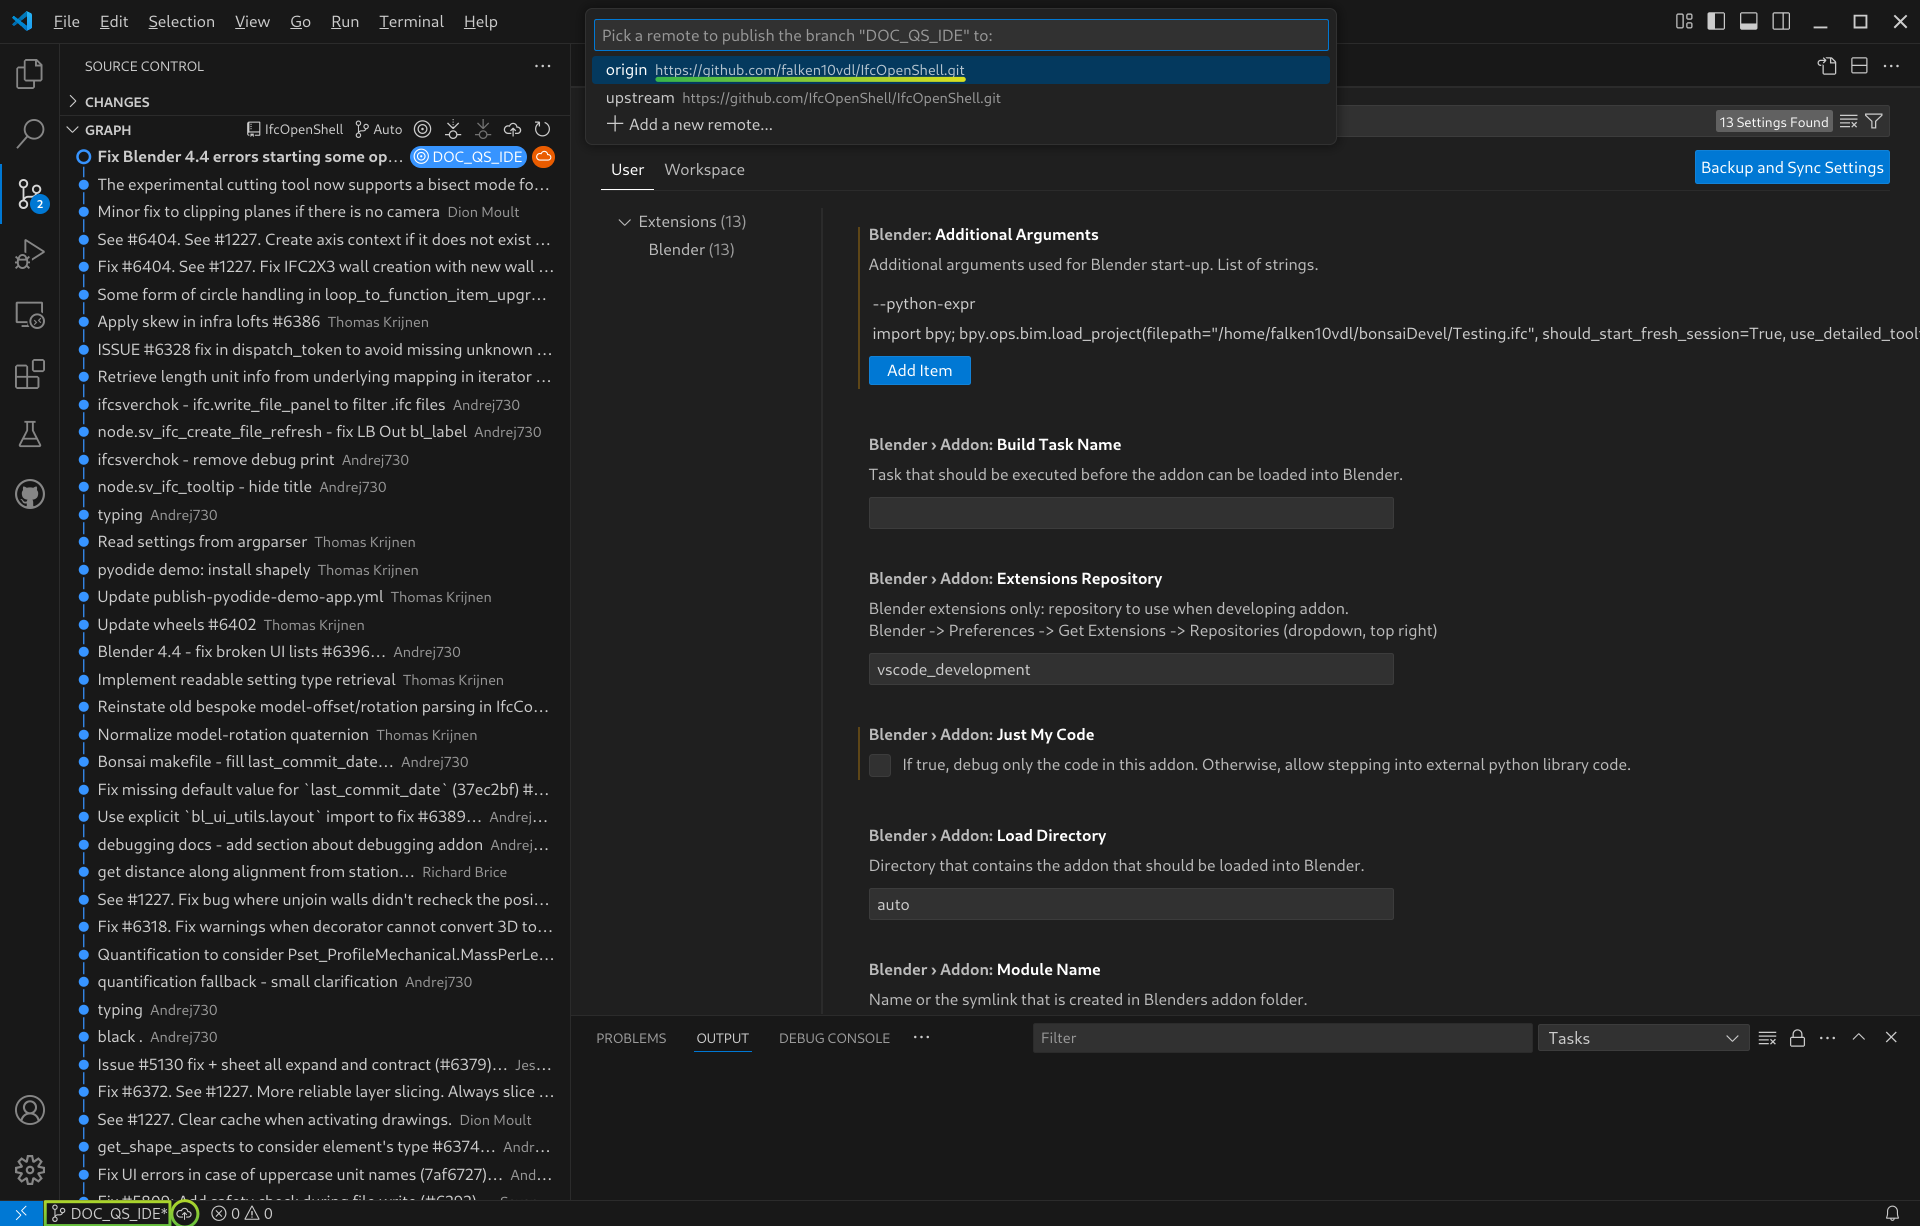The height and width of the screenshot is (1226, 1920).
Task: Clear the settings search input
Action: (x=1849, y=122)
